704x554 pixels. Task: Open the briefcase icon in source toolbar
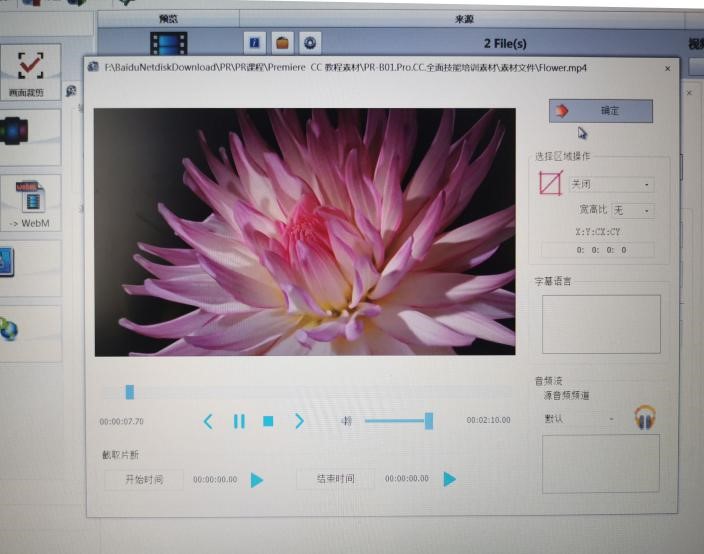pyautogui.click(x=282, y=42)
